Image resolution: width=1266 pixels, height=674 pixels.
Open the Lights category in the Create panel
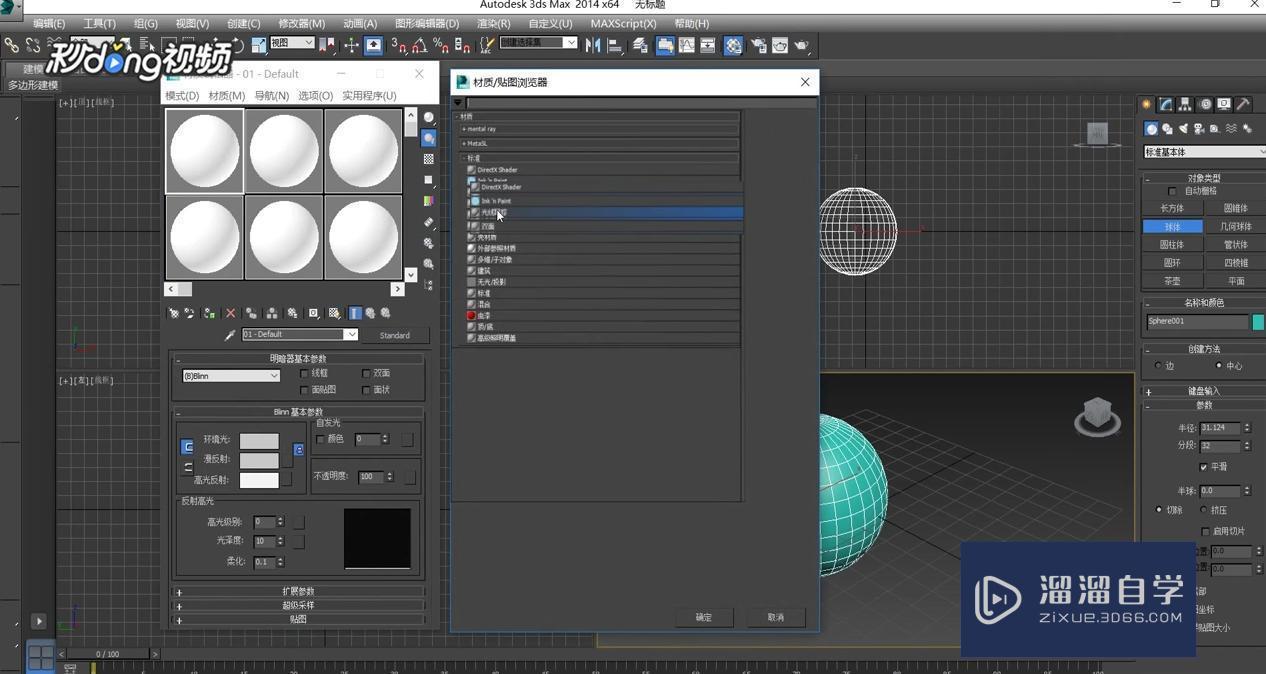[1183, 129]
